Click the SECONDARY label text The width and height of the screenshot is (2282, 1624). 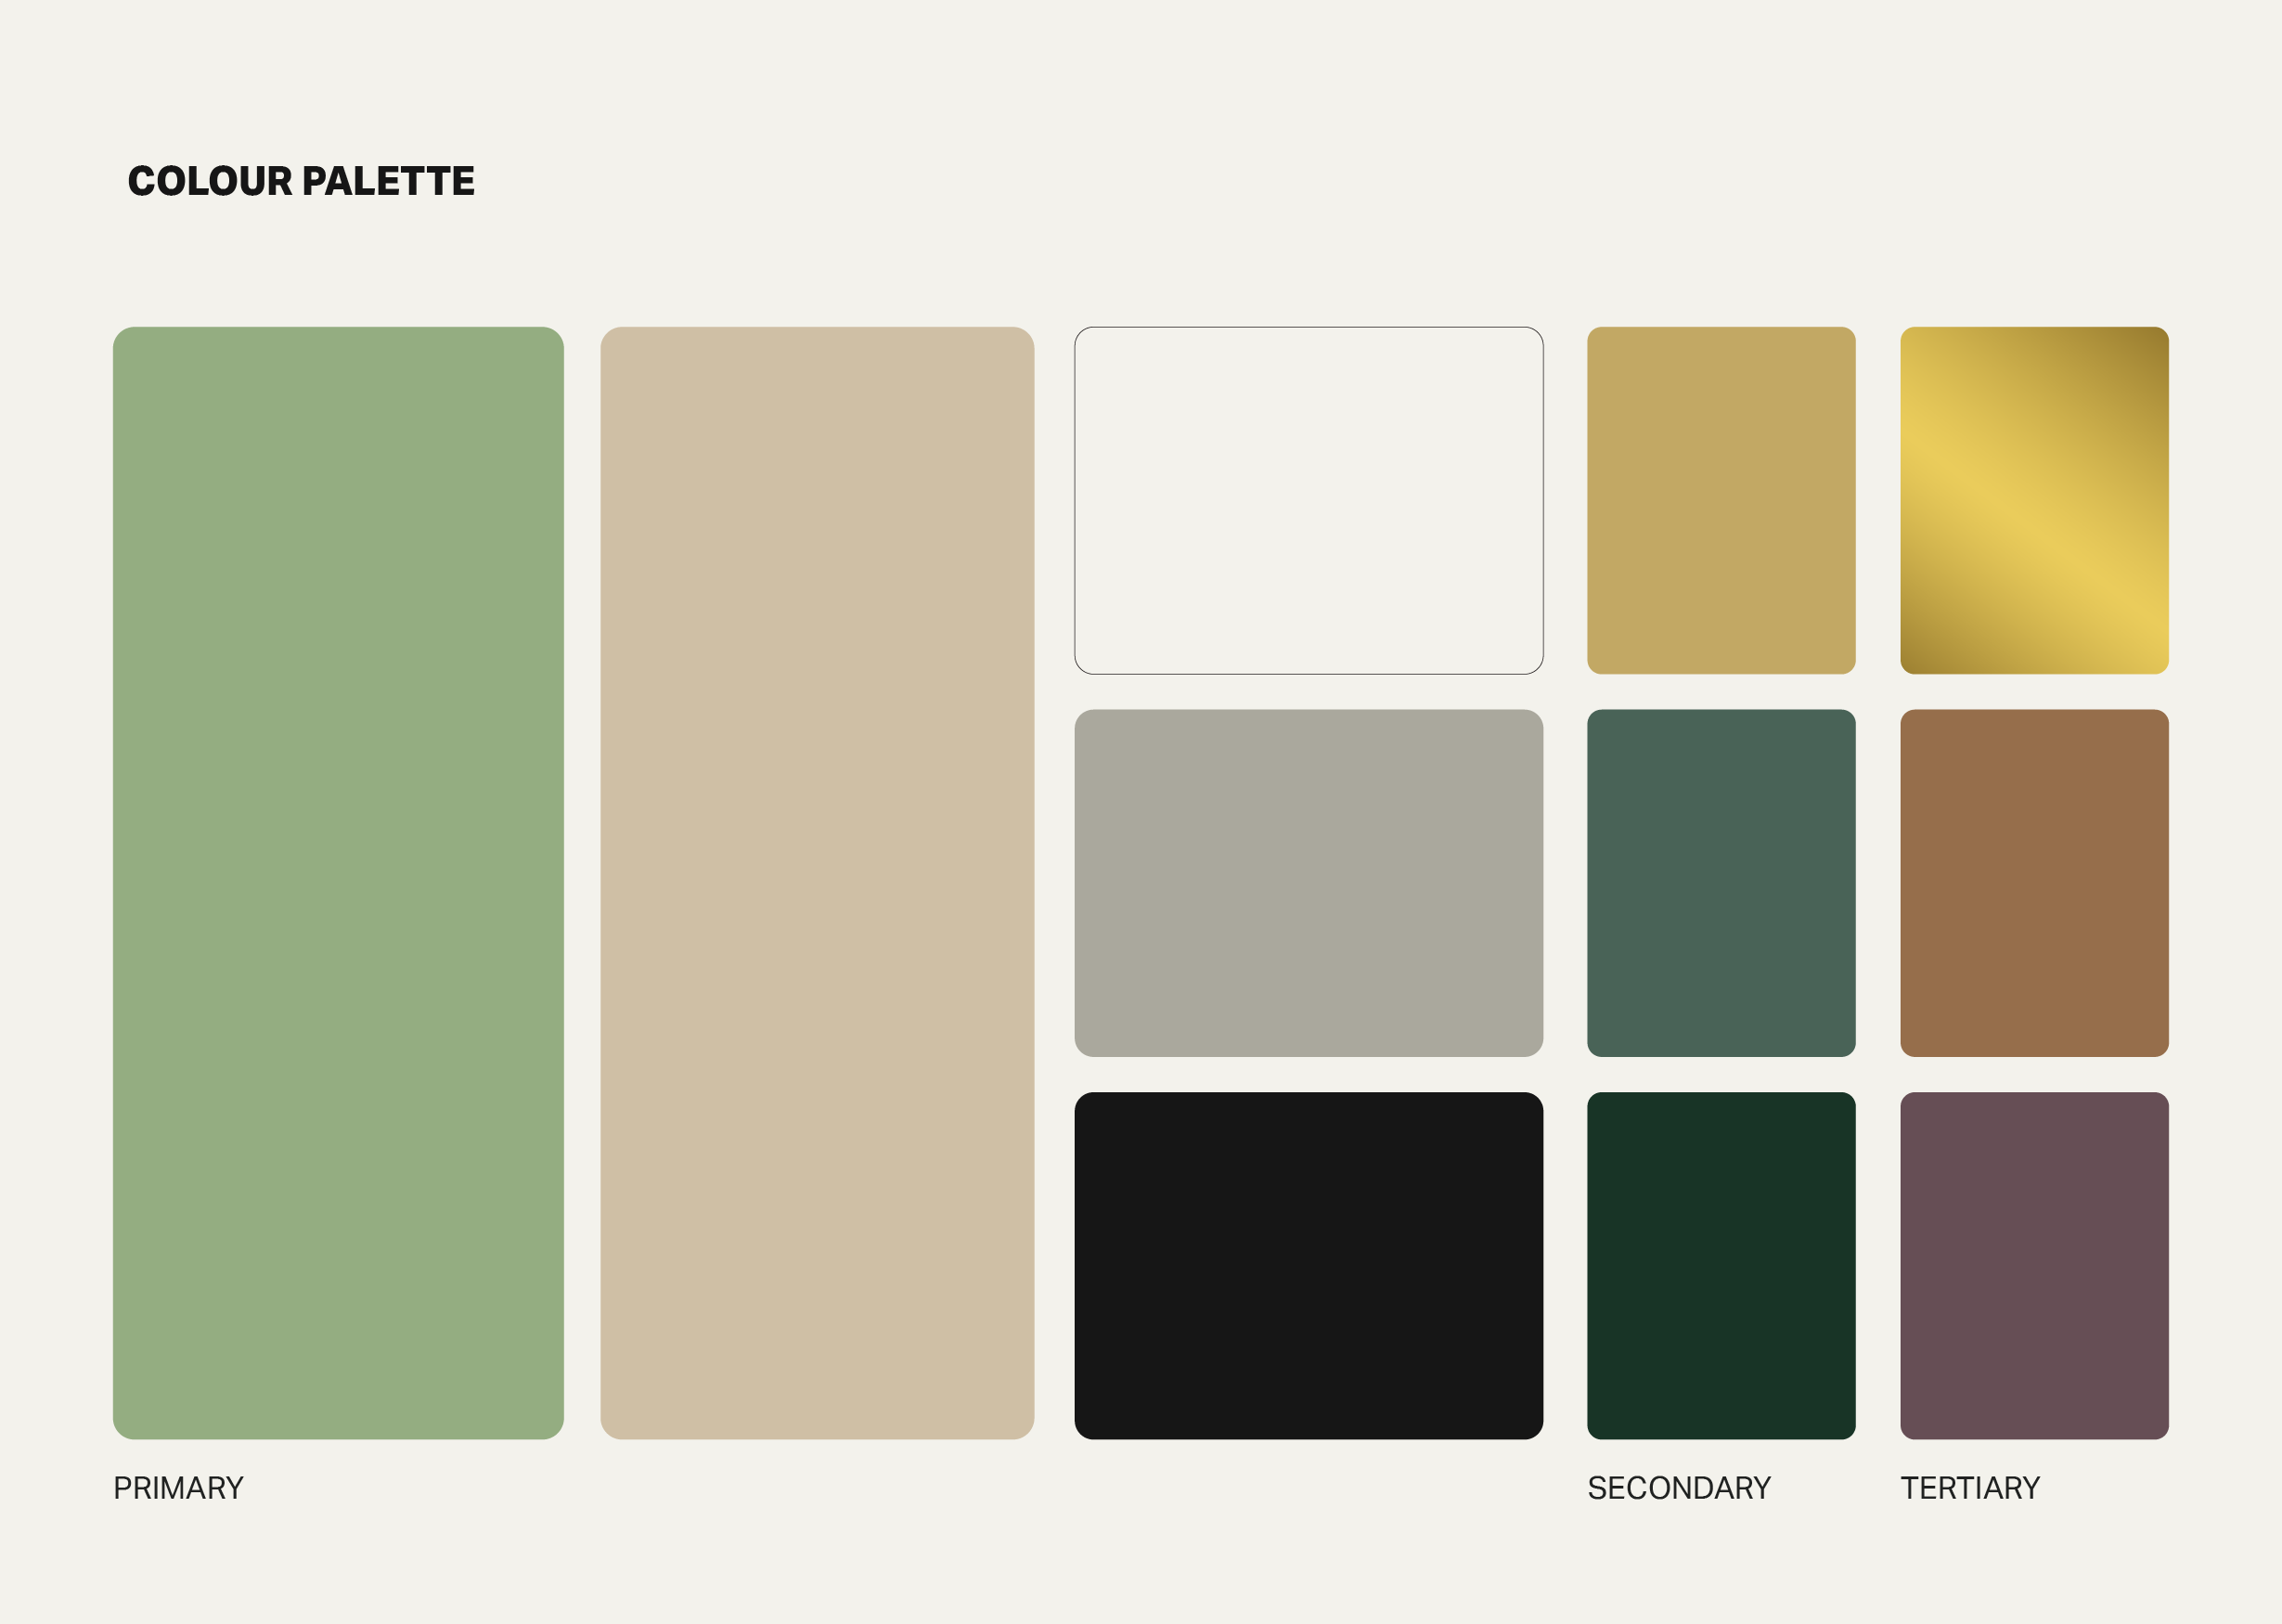1679,1488
